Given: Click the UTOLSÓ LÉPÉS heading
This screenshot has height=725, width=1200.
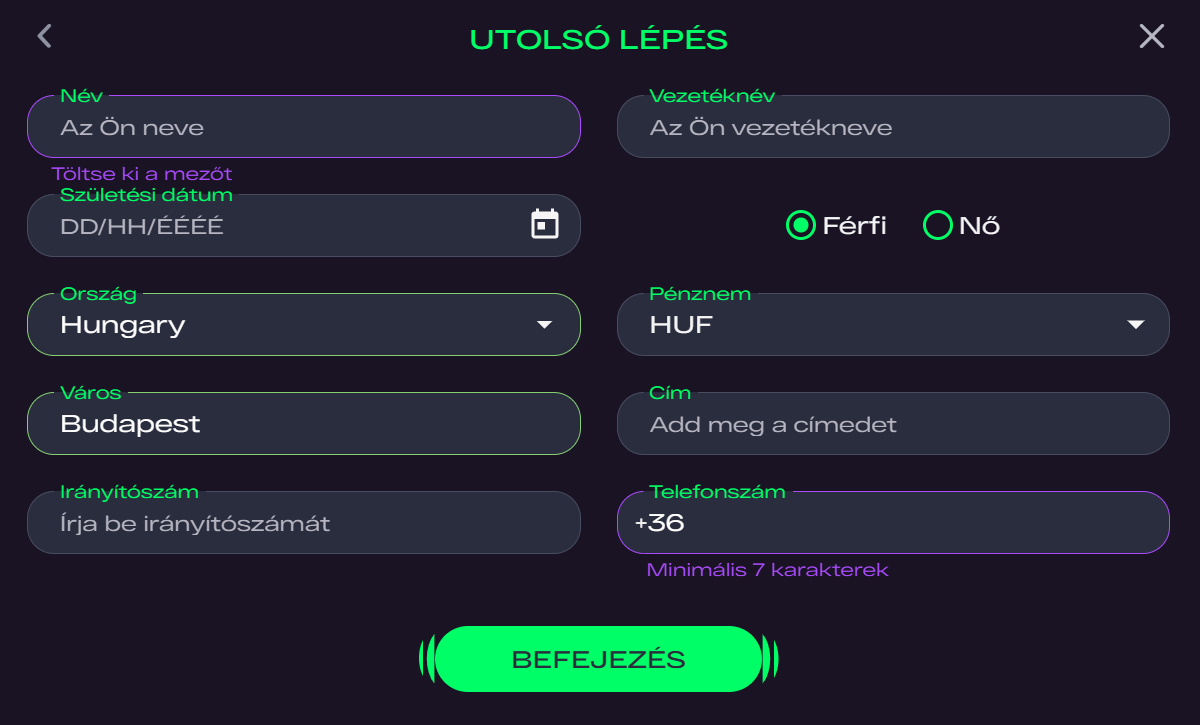Looking at the screenshot, I should (599, 40).
